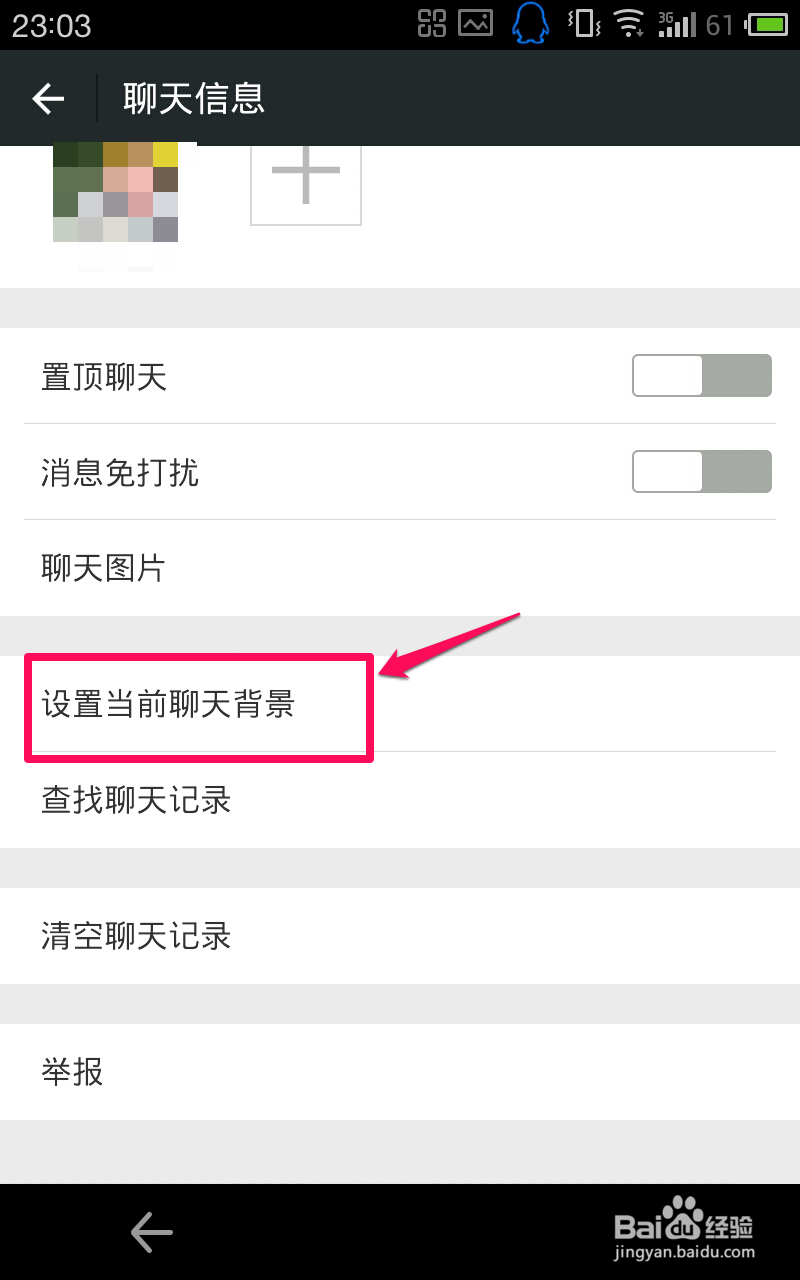This screenshot has width=800, height=1280.
Task: Tap the back arrow in header
Action: point(48,98)
